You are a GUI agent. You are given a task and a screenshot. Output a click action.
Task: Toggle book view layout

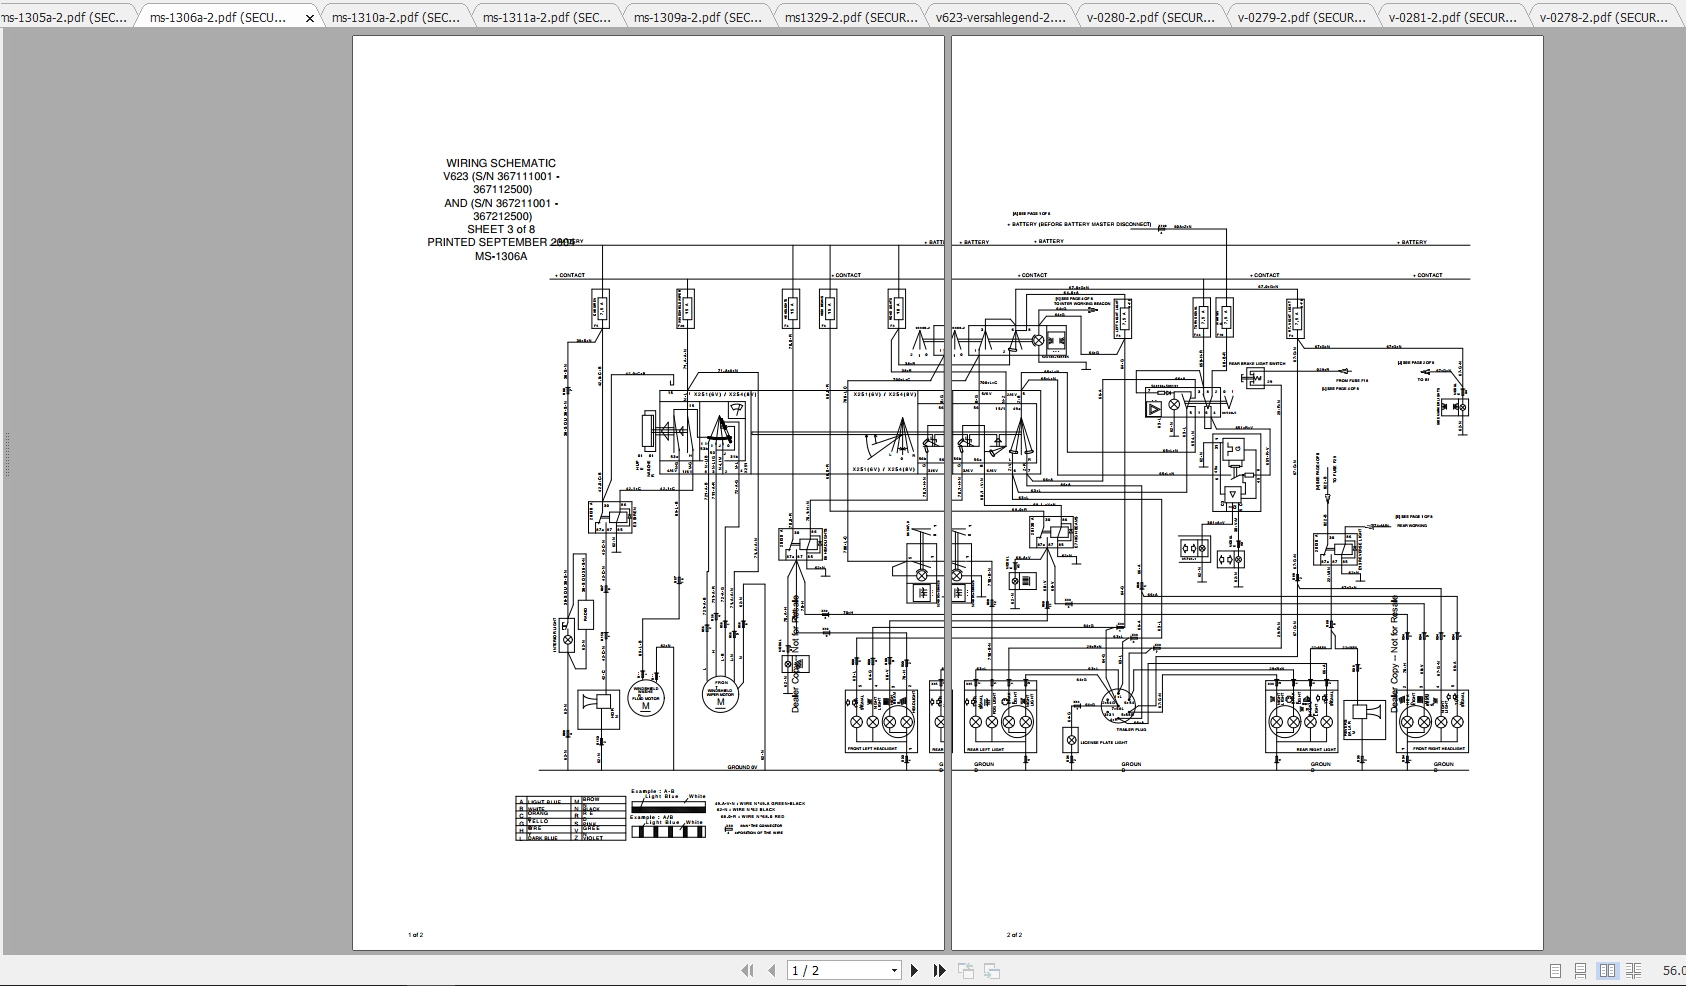1634,970
